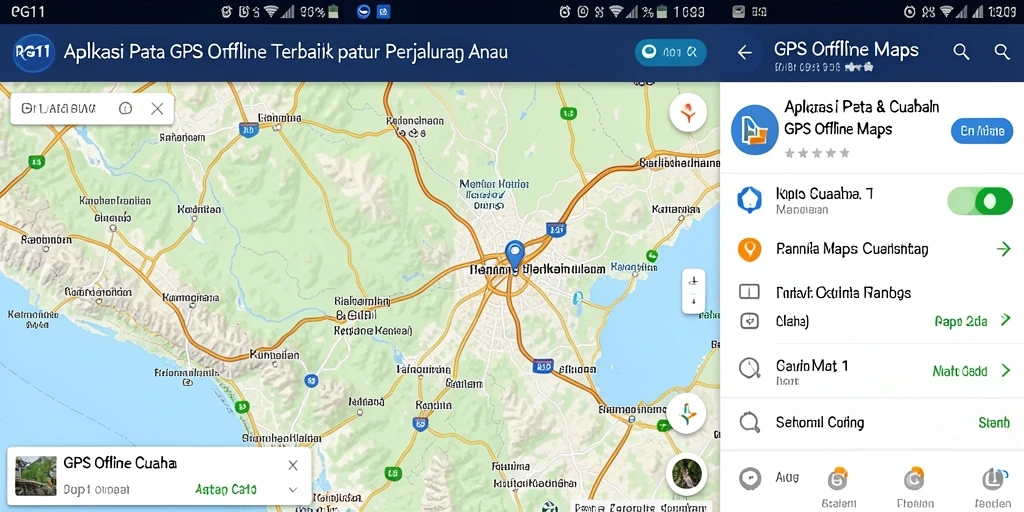Click the 'Sehomil Coıing' row label

click(x=820, y=423)
